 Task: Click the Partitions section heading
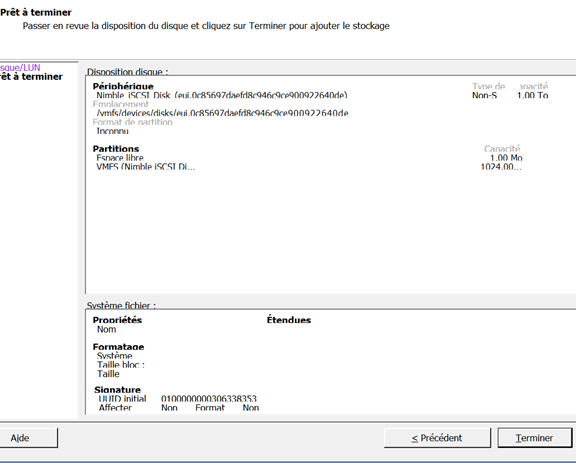click(116, 149)
